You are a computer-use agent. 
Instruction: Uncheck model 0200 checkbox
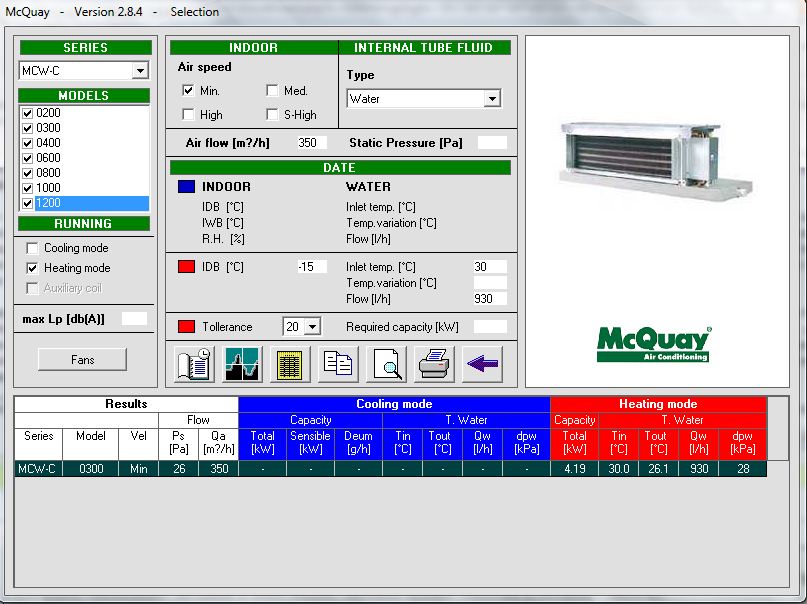pyautogui.click(x=28, y=113)
